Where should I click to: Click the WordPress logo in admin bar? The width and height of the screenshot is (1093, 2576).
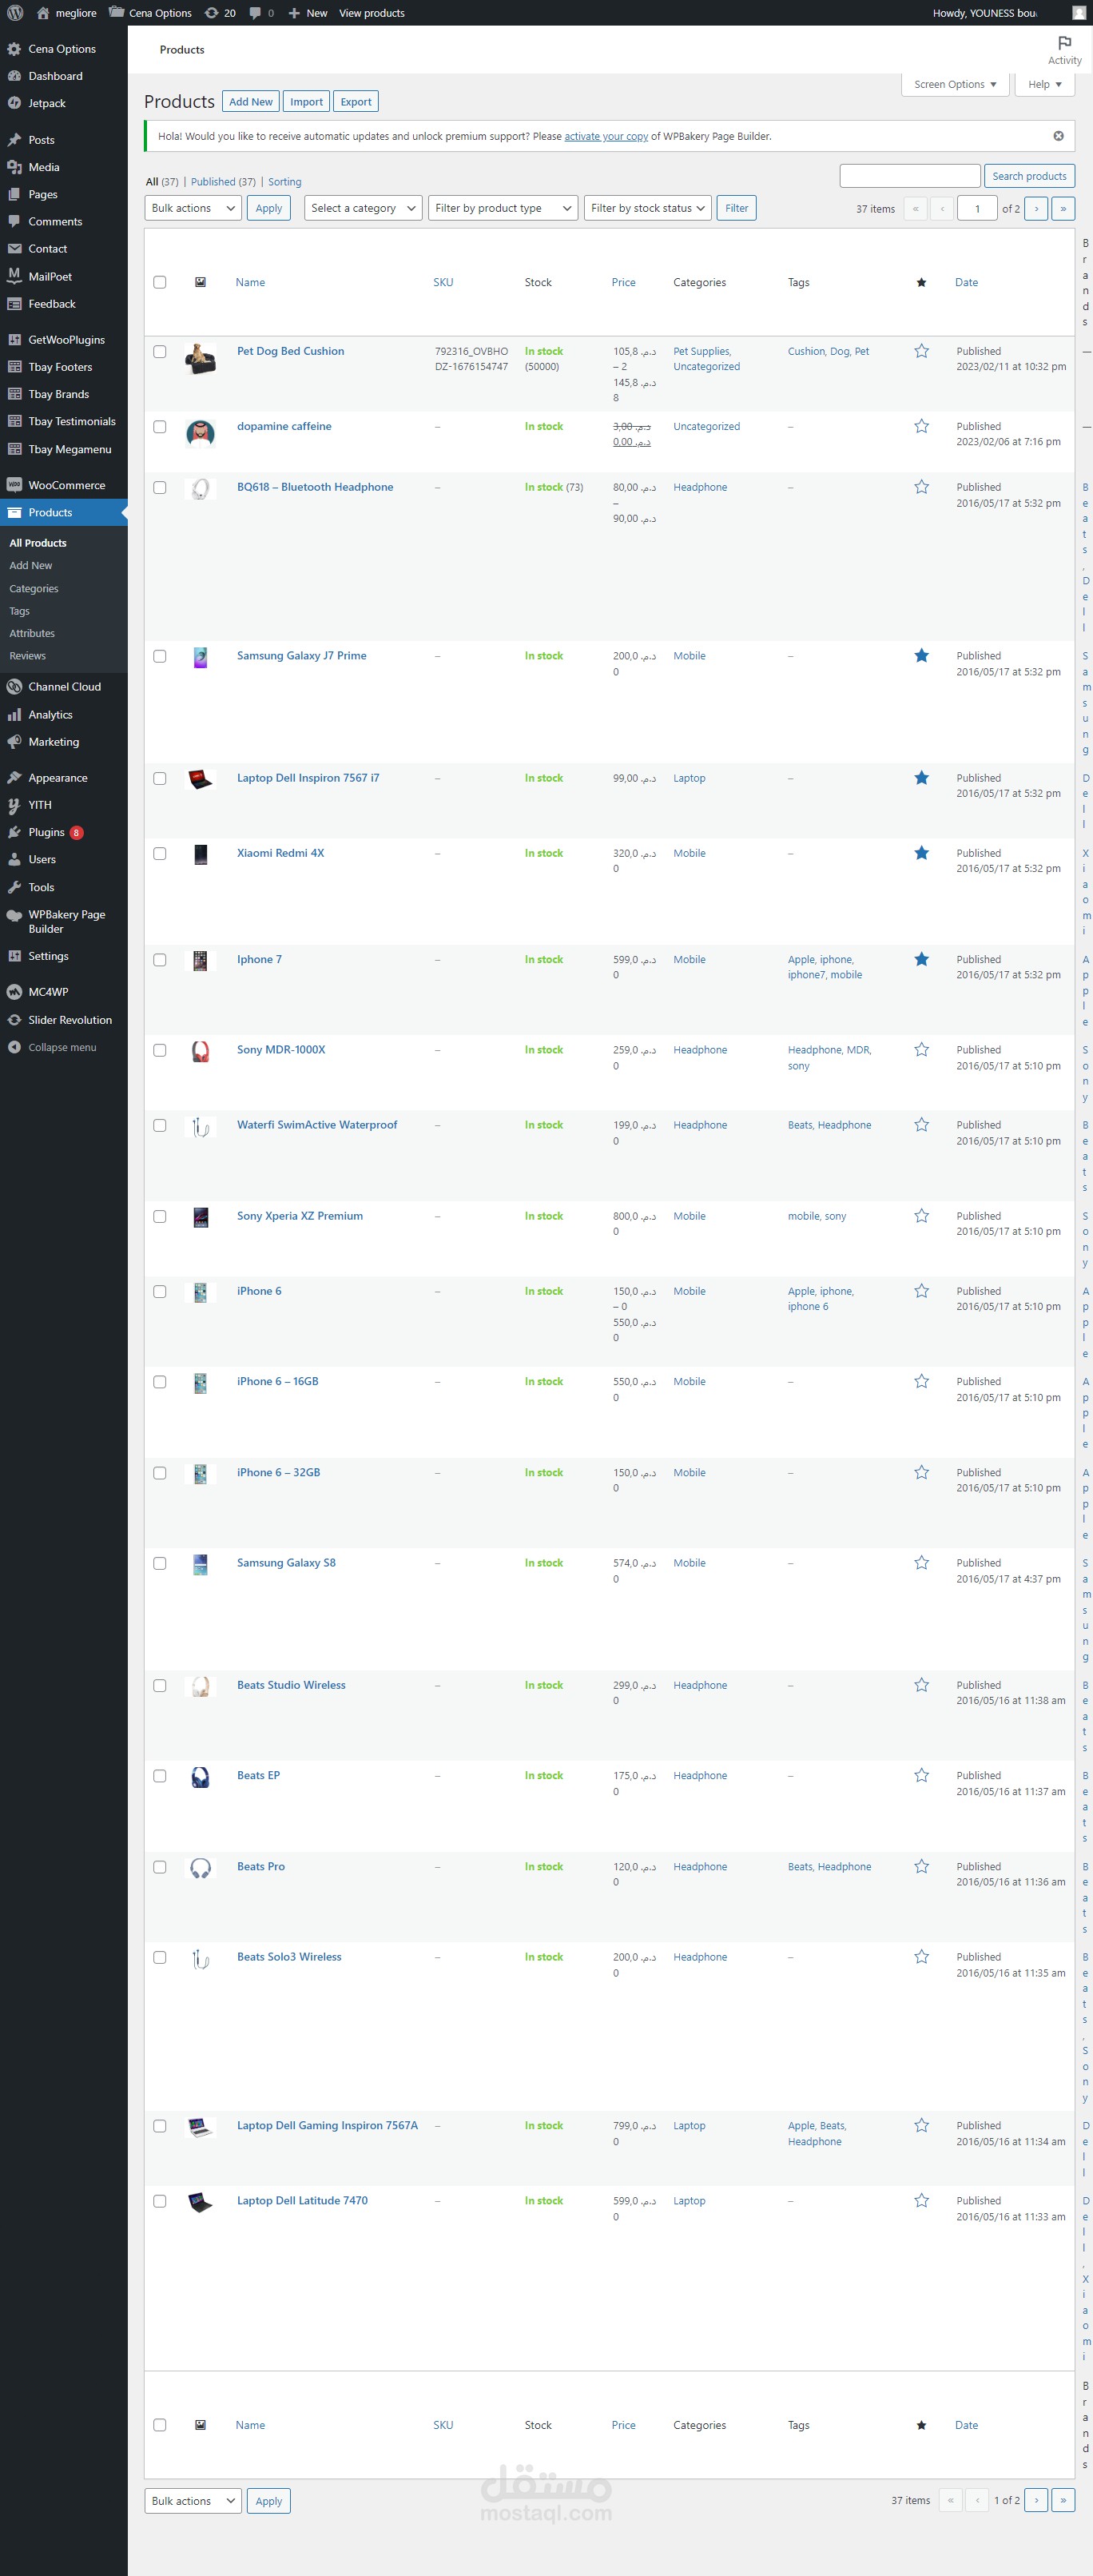tap(15, 13)
